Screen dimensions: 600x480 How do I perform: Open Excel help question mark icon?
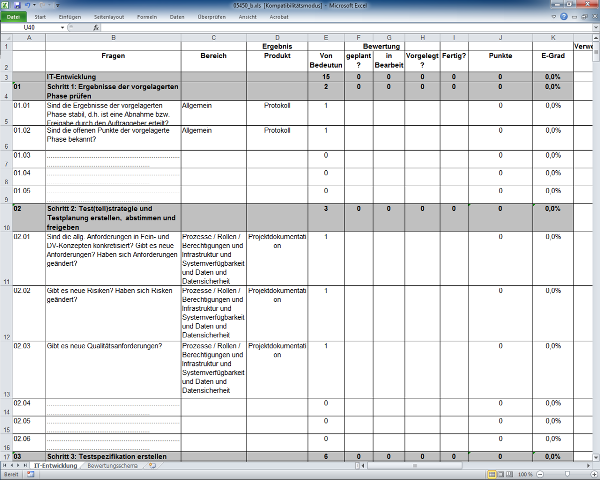point(566,18)
